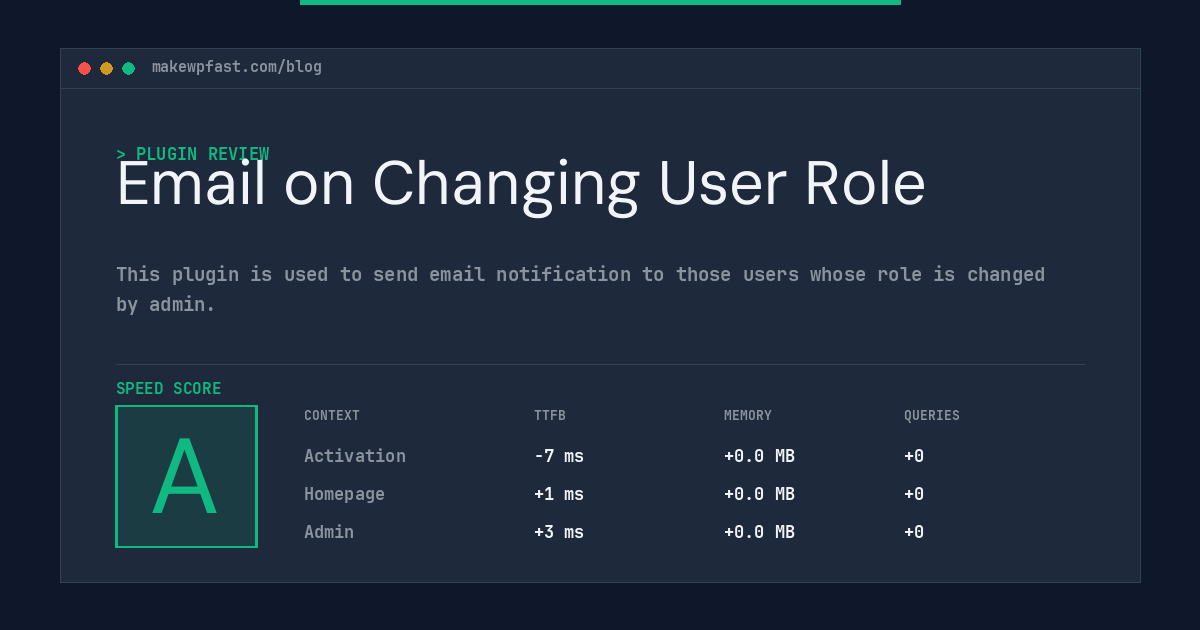Click the plugin description paragraph
Viewport: 1200px width, 630px height.
(x=580, y=289)
